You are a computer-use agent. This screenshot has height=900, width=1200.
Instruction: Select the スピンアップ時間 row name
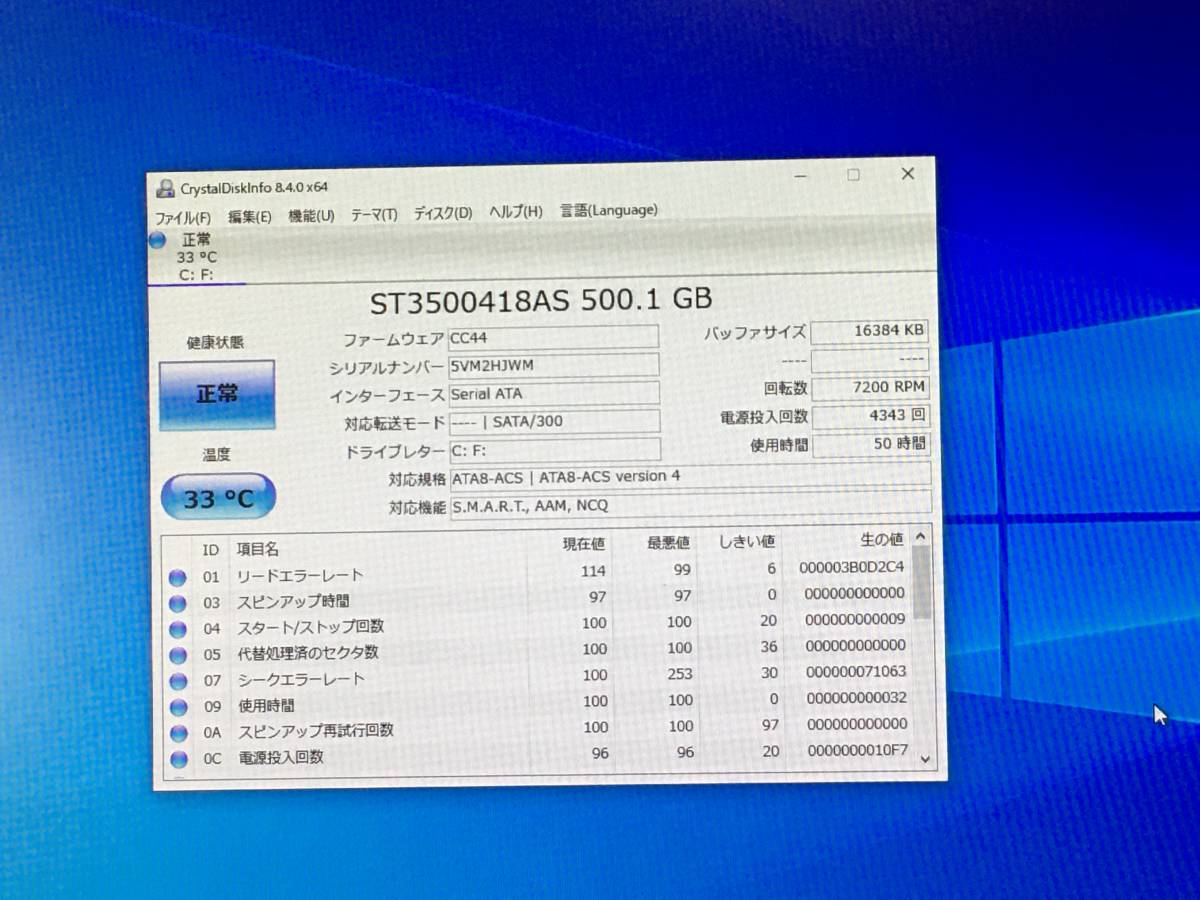(x=292, y=602)
